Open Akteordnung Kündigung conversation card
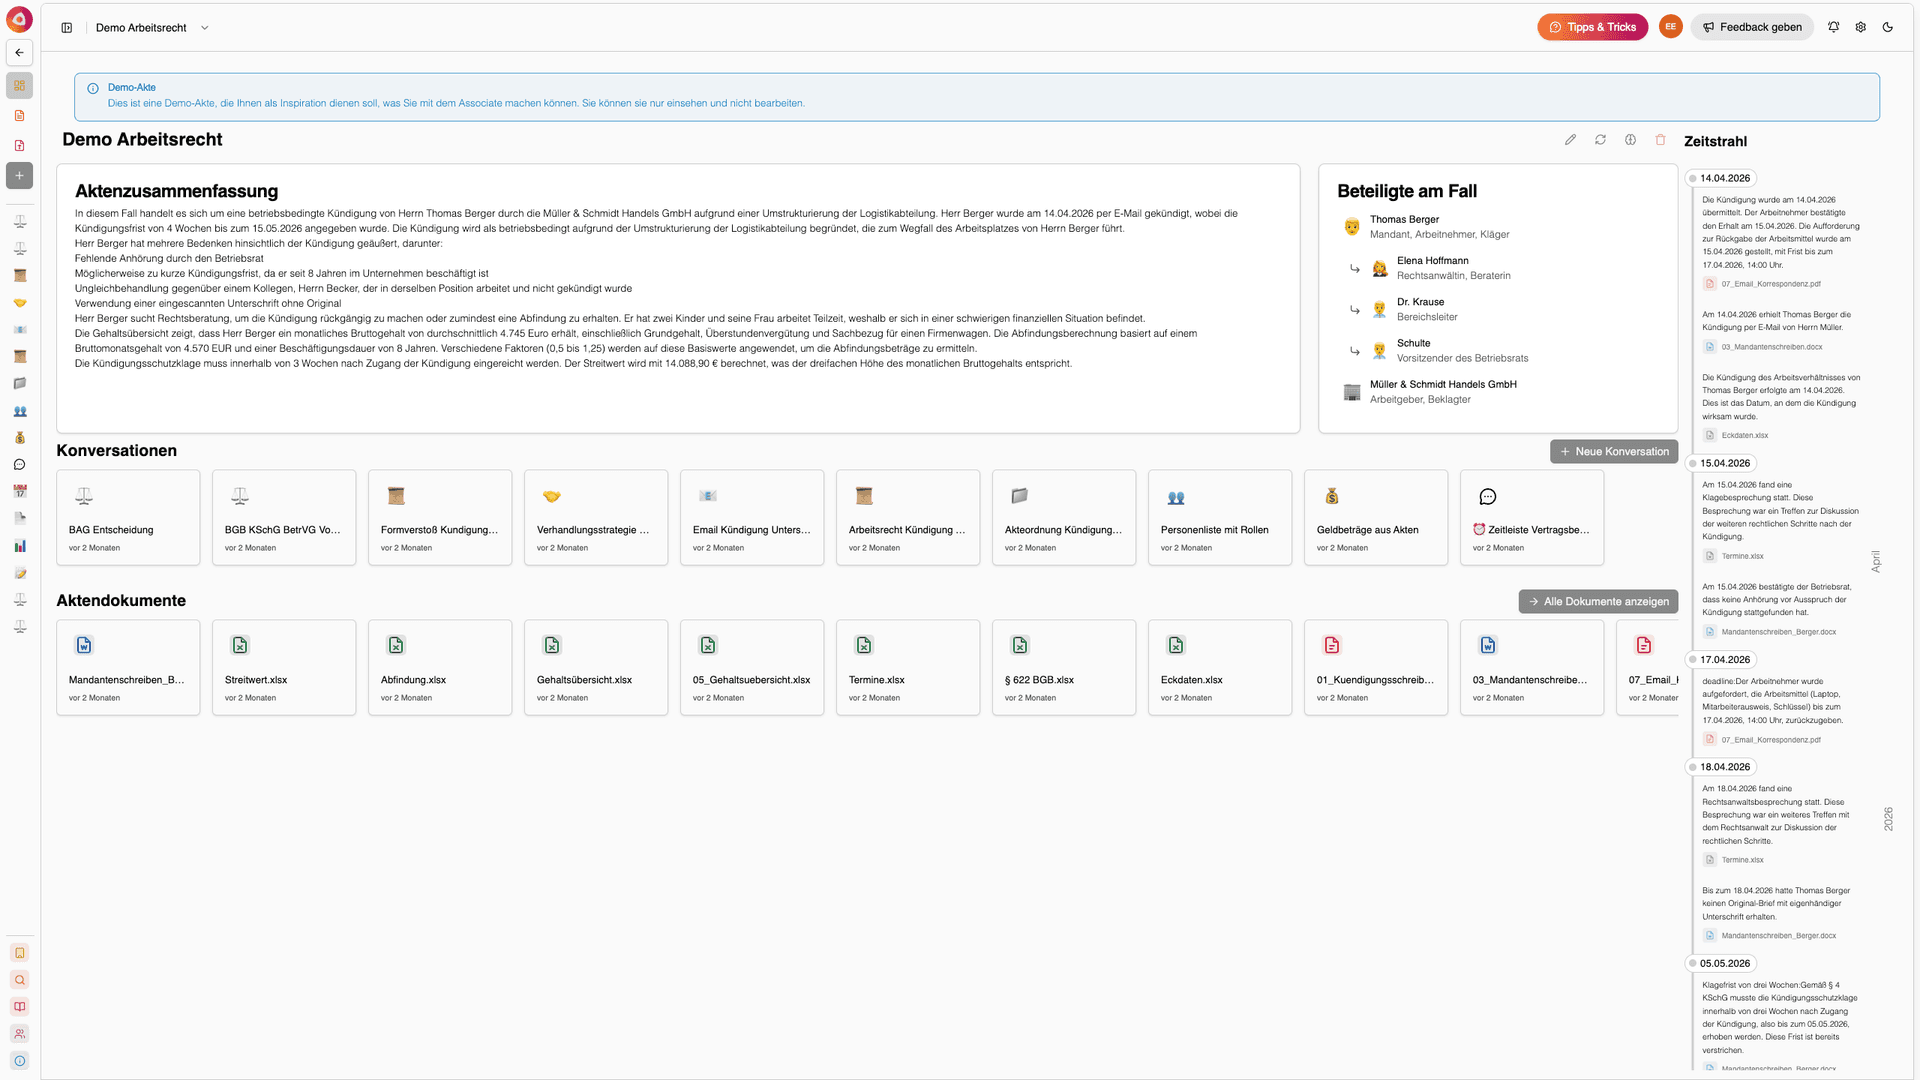The width and height of the screenshot is (1920, 1080). pos(1064,518)
